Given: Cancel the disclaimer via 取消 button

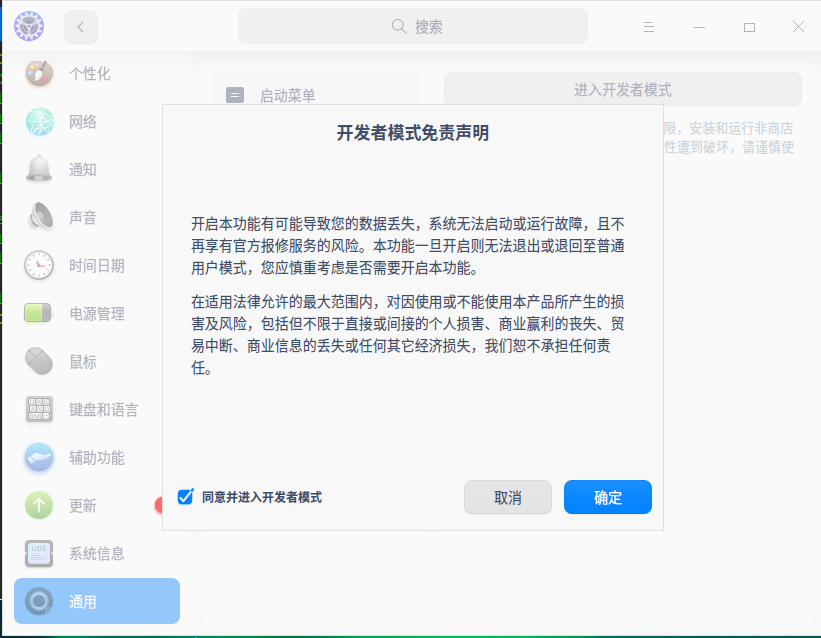Looking at the screenshot, I should click(507, 496).
